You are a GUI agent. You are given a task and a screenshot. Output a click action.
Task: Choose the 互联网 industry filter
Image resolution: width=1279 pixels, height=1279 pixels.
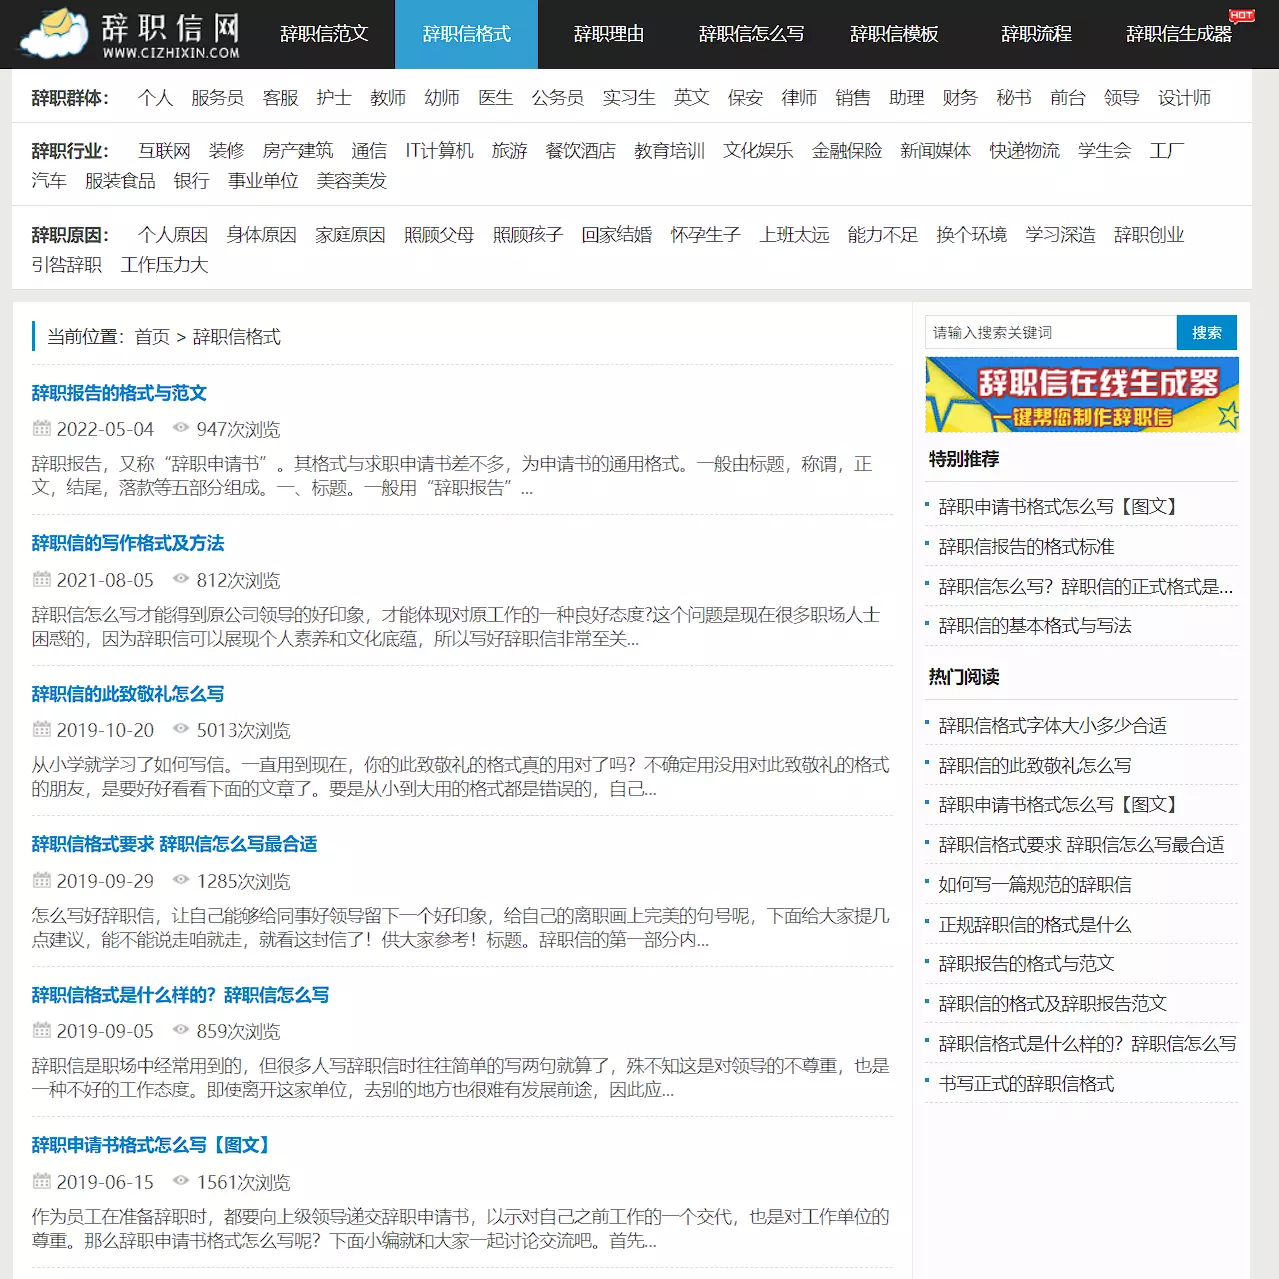[x=164, y=151]
